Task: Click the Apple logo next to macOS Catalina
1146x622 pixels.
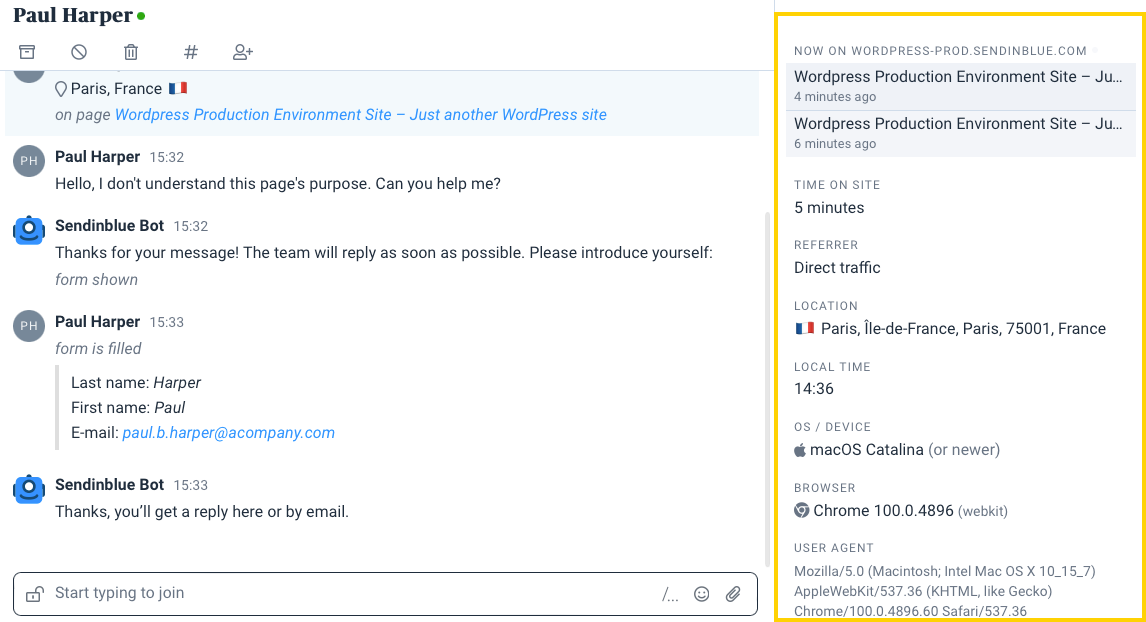Action: coord(800,450)
